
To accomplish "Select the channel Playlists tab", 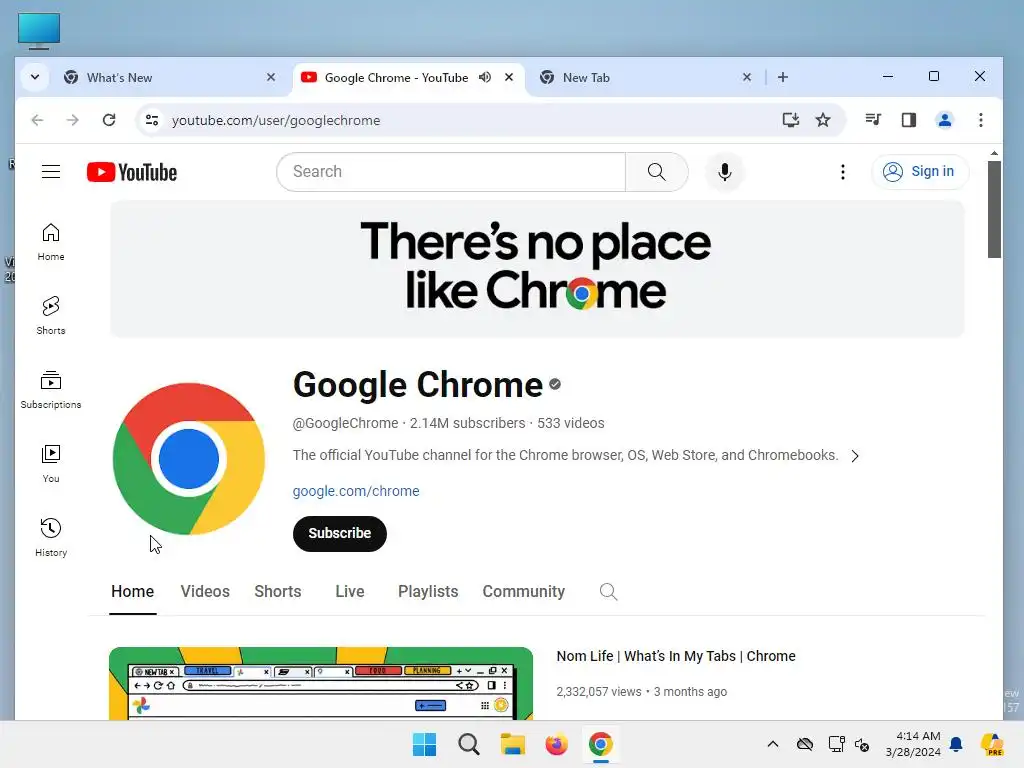I will pyautogui.click(x=428, y=592).
